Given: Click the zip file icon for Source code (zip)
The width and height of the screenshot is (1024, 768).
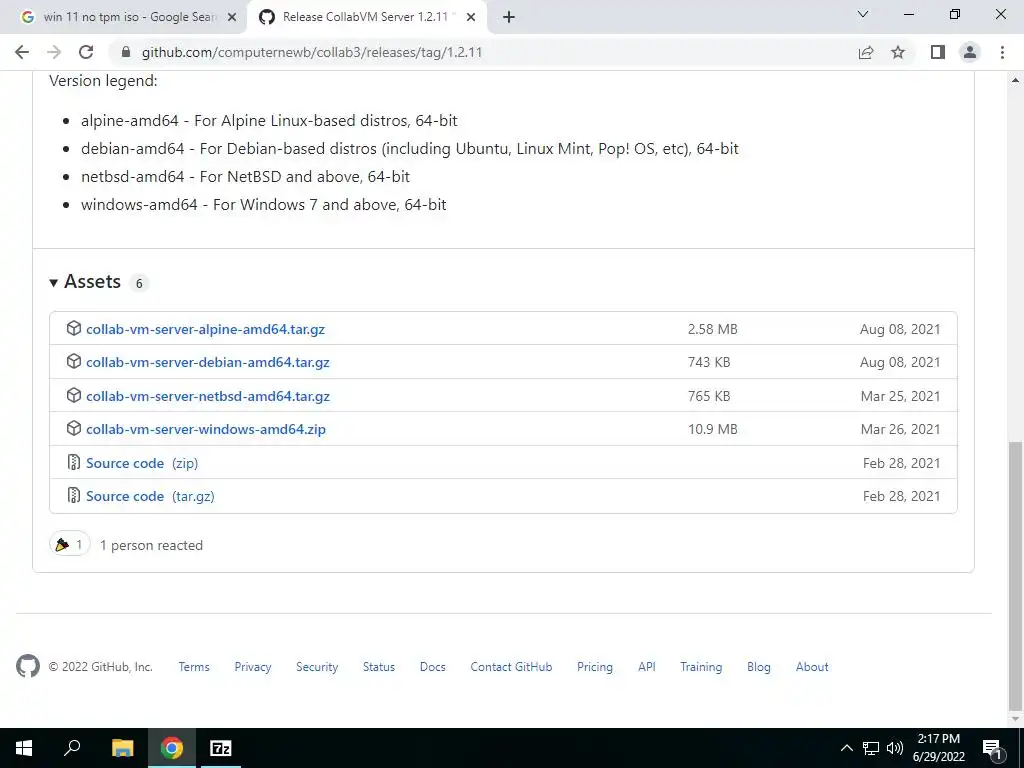Looking at the screenshot, I should (74, 462).
